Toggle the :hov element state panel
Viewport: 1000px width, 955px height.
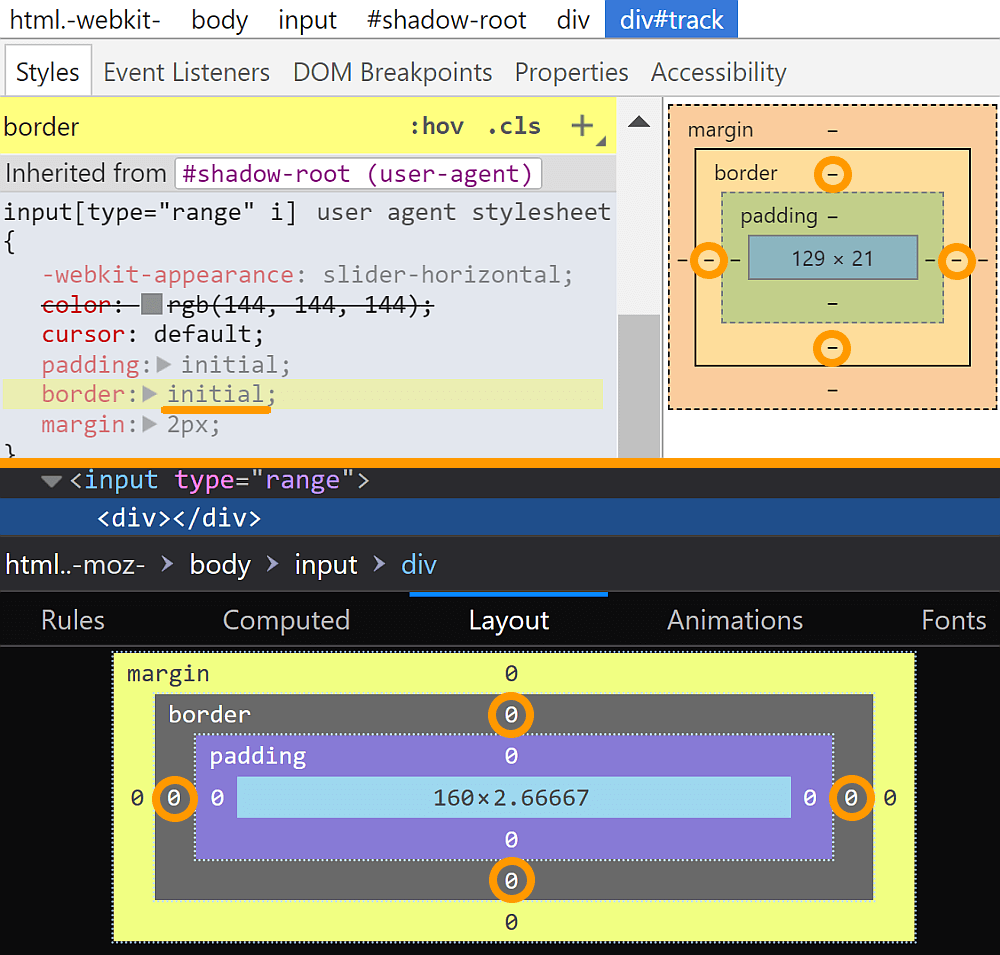(437, 127)
